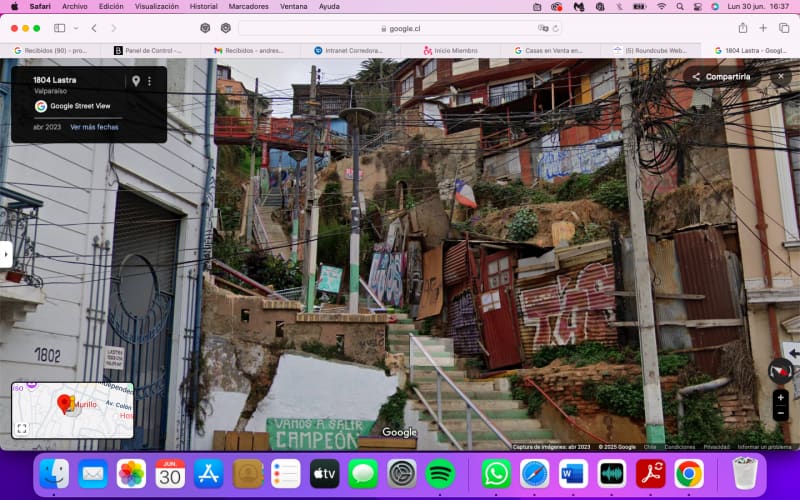Open sidebar options dropdown chevron

(x=76, y=28)
